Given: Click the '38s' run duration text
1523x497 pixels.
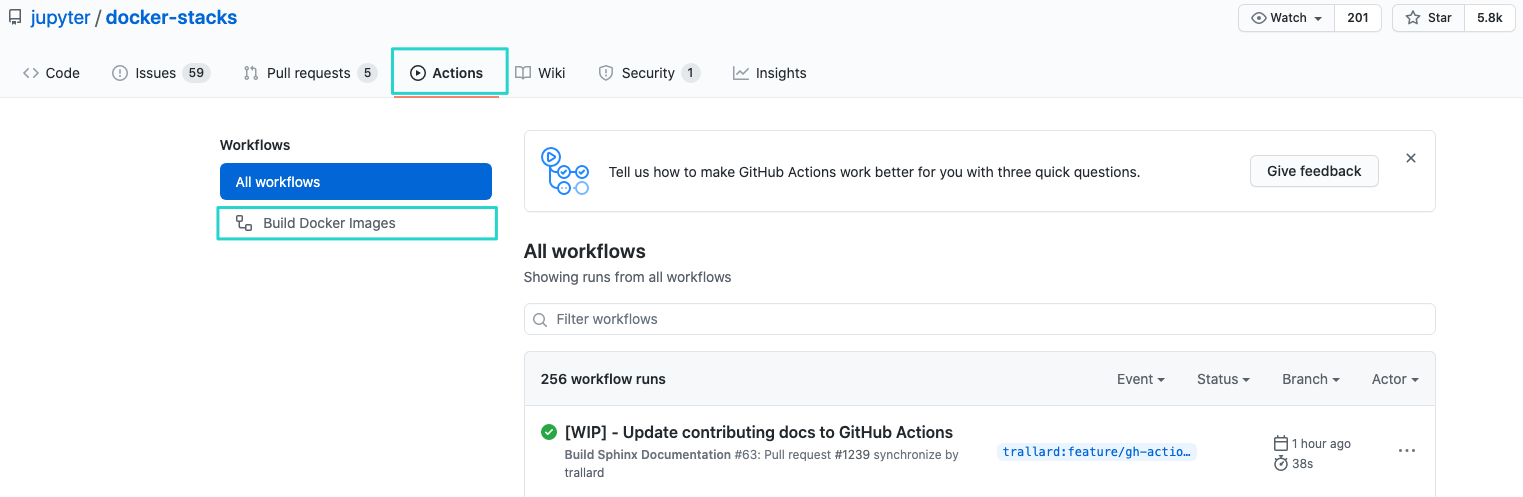Looking at the screenshot, I should coord(1302,463).
